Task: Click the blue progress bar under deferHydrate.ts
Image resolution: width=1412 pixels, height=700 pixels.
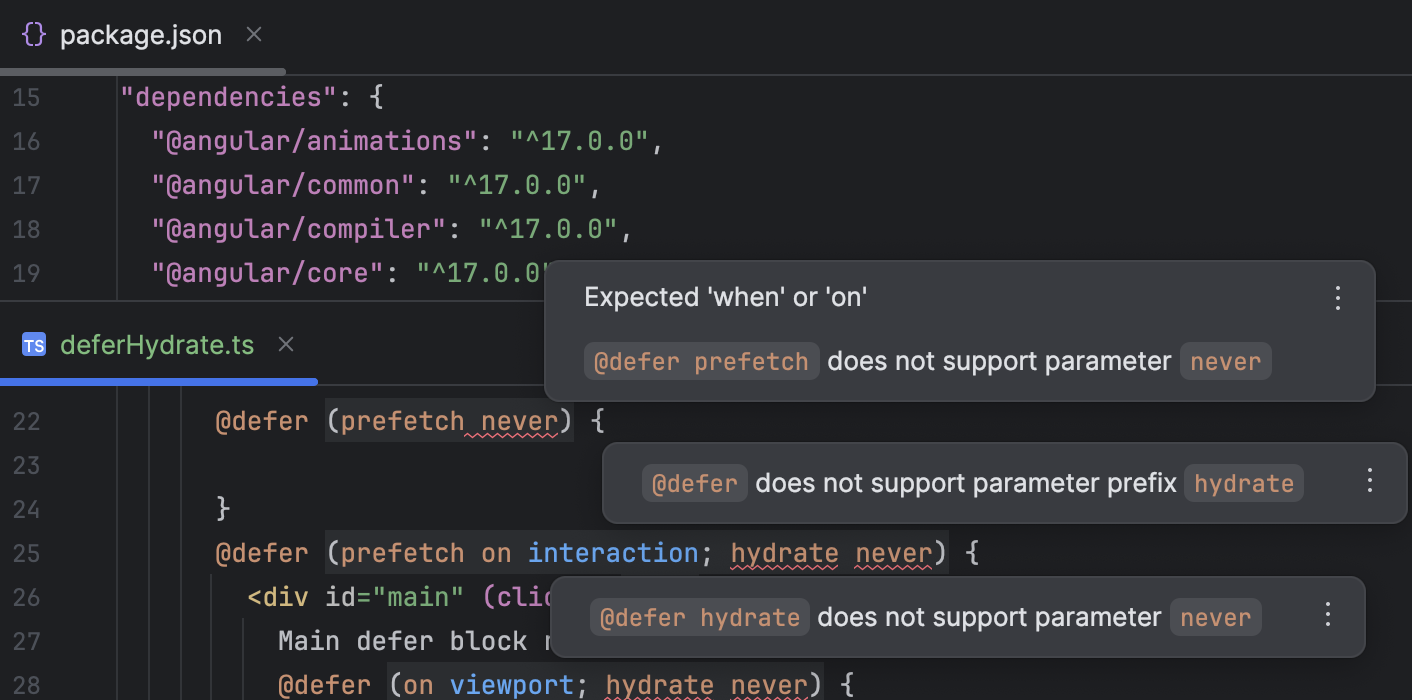Action: point(159,381)
